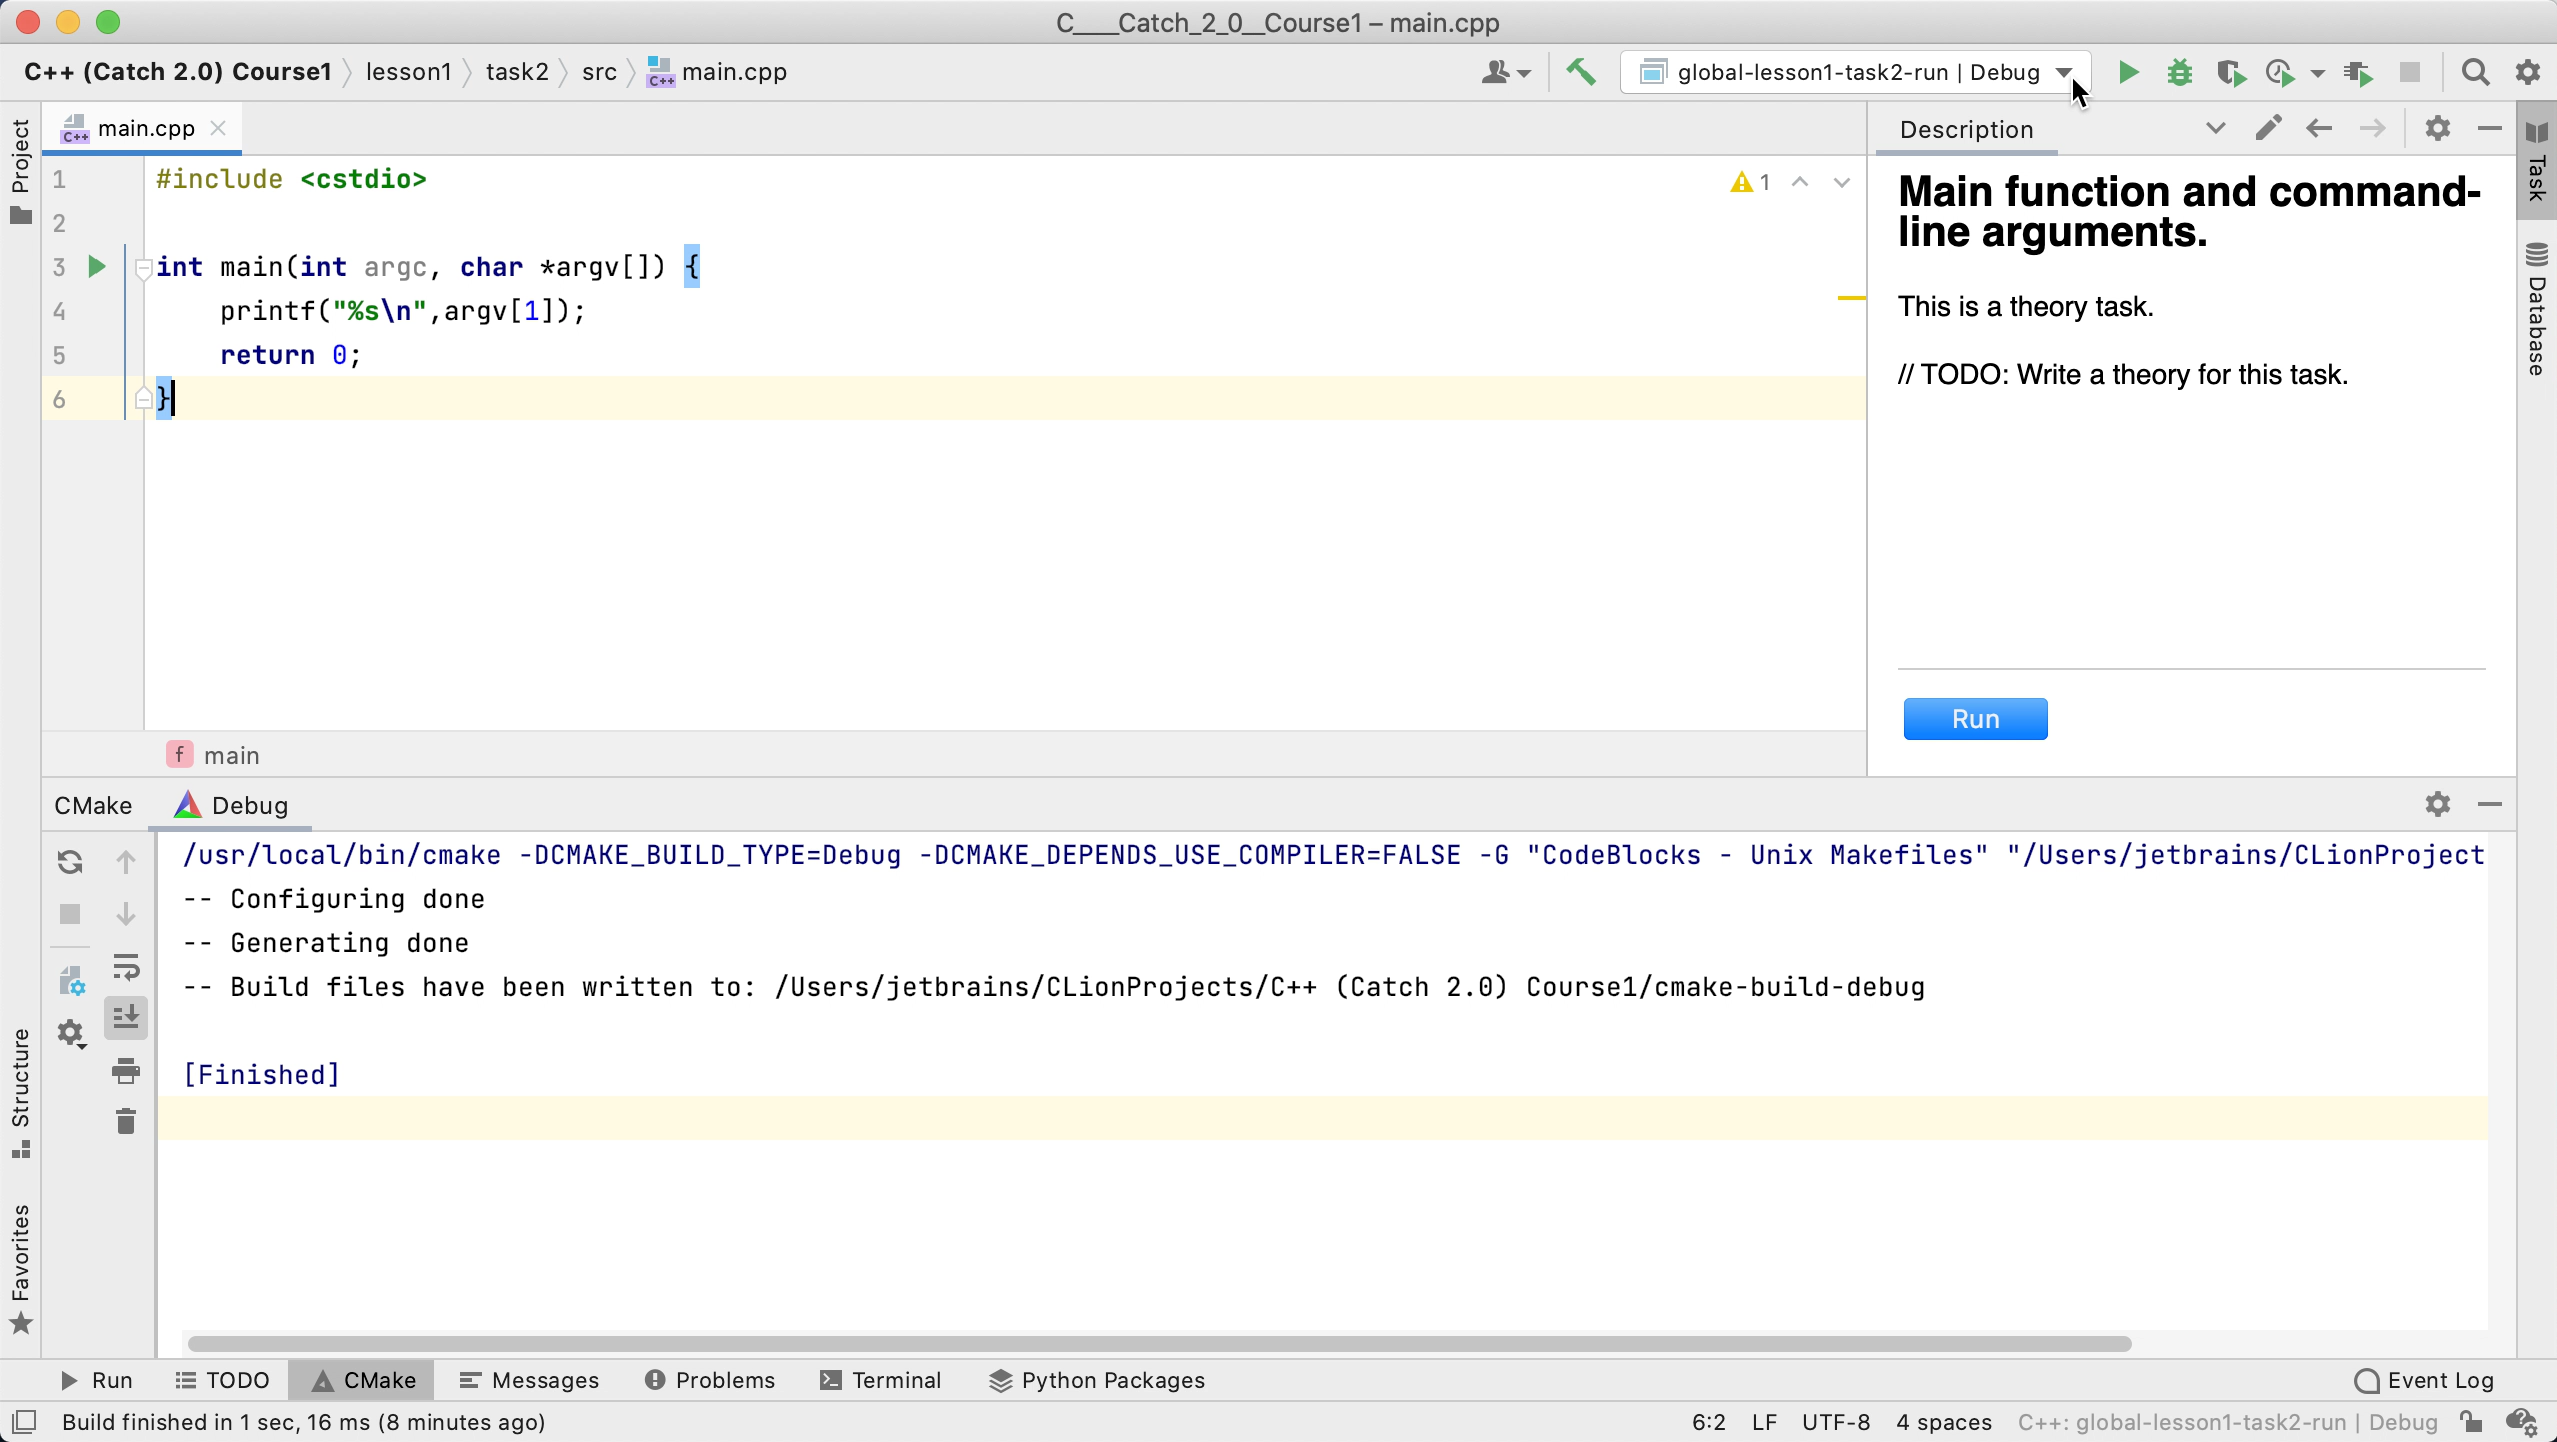Screen dimensions: 2557x1442
Task: Click the green Debug bug icon
Action: pyautogui.click(x=2179, y=72)
